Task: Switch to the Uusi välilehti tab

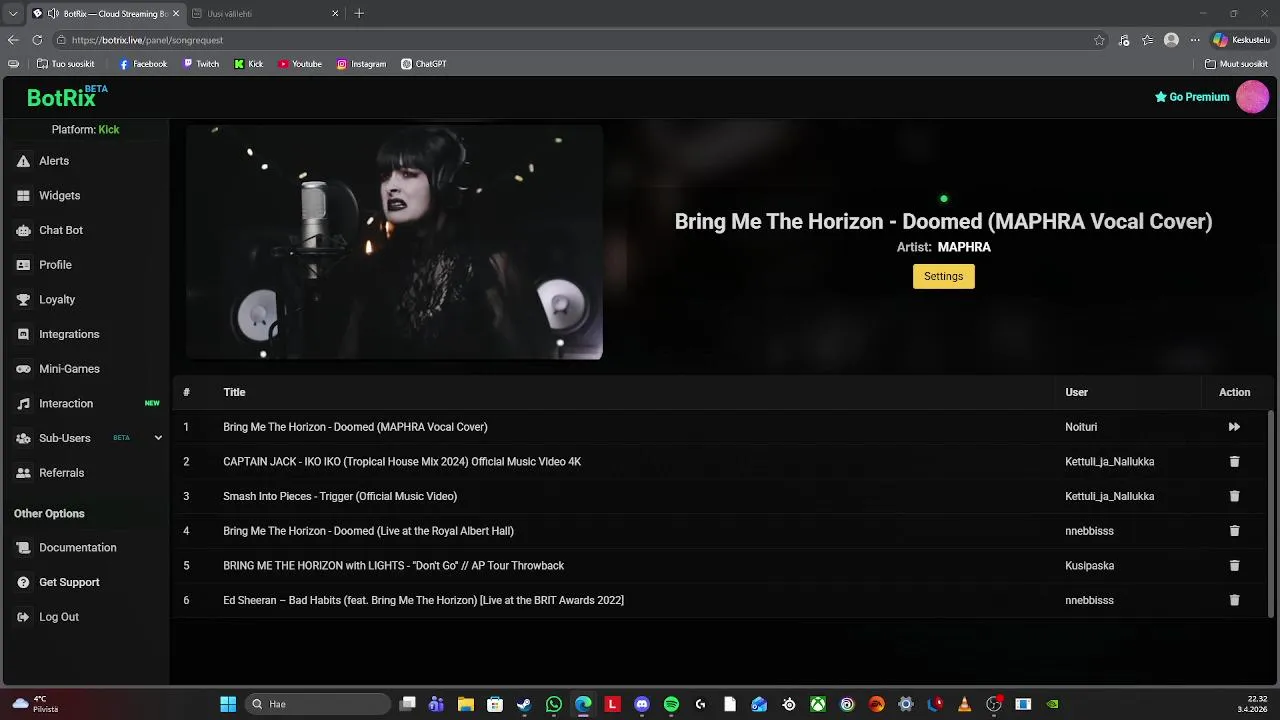Action: 266,14
